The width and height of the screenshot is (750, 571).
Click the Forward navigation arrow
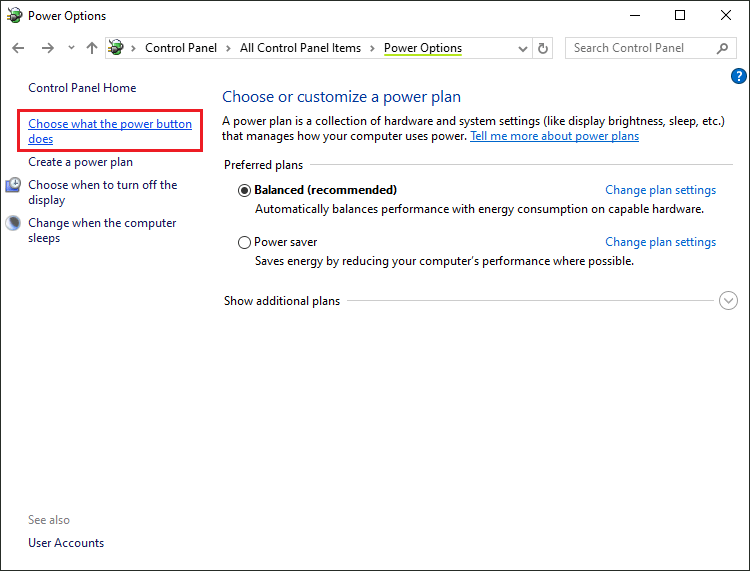[47, 48]
